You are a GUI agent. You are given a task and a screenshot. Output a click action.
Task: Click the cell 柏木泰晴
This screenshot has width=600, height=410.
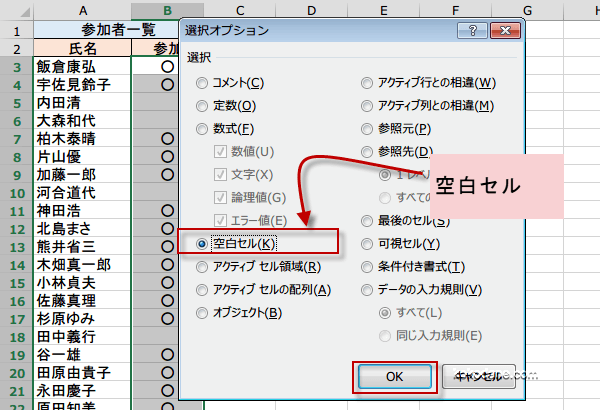click(82, 139)
